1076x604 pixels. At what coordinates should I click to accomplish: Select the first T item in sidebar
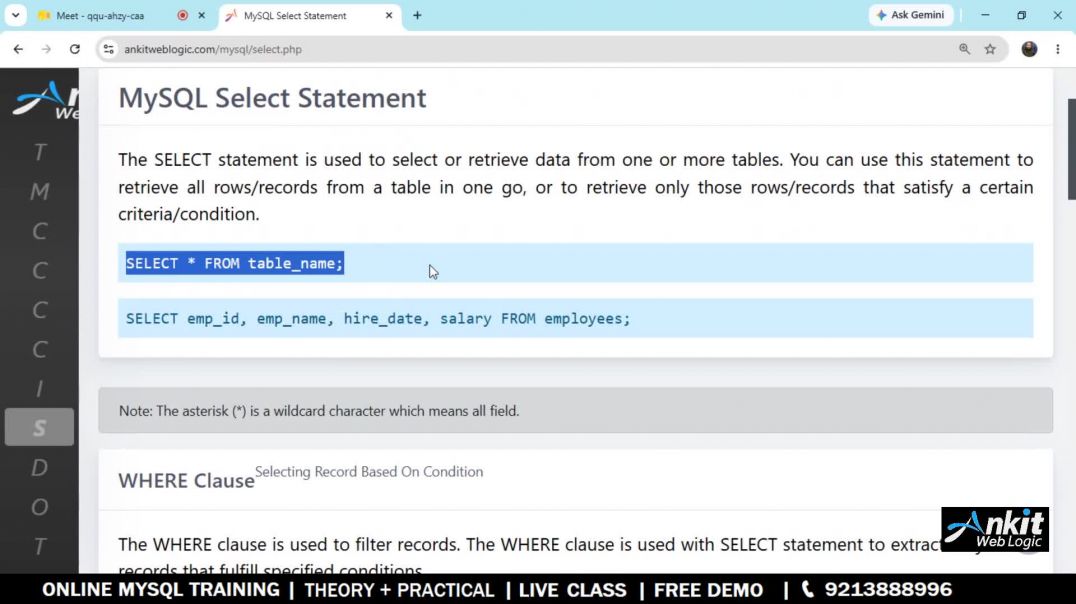40,152
